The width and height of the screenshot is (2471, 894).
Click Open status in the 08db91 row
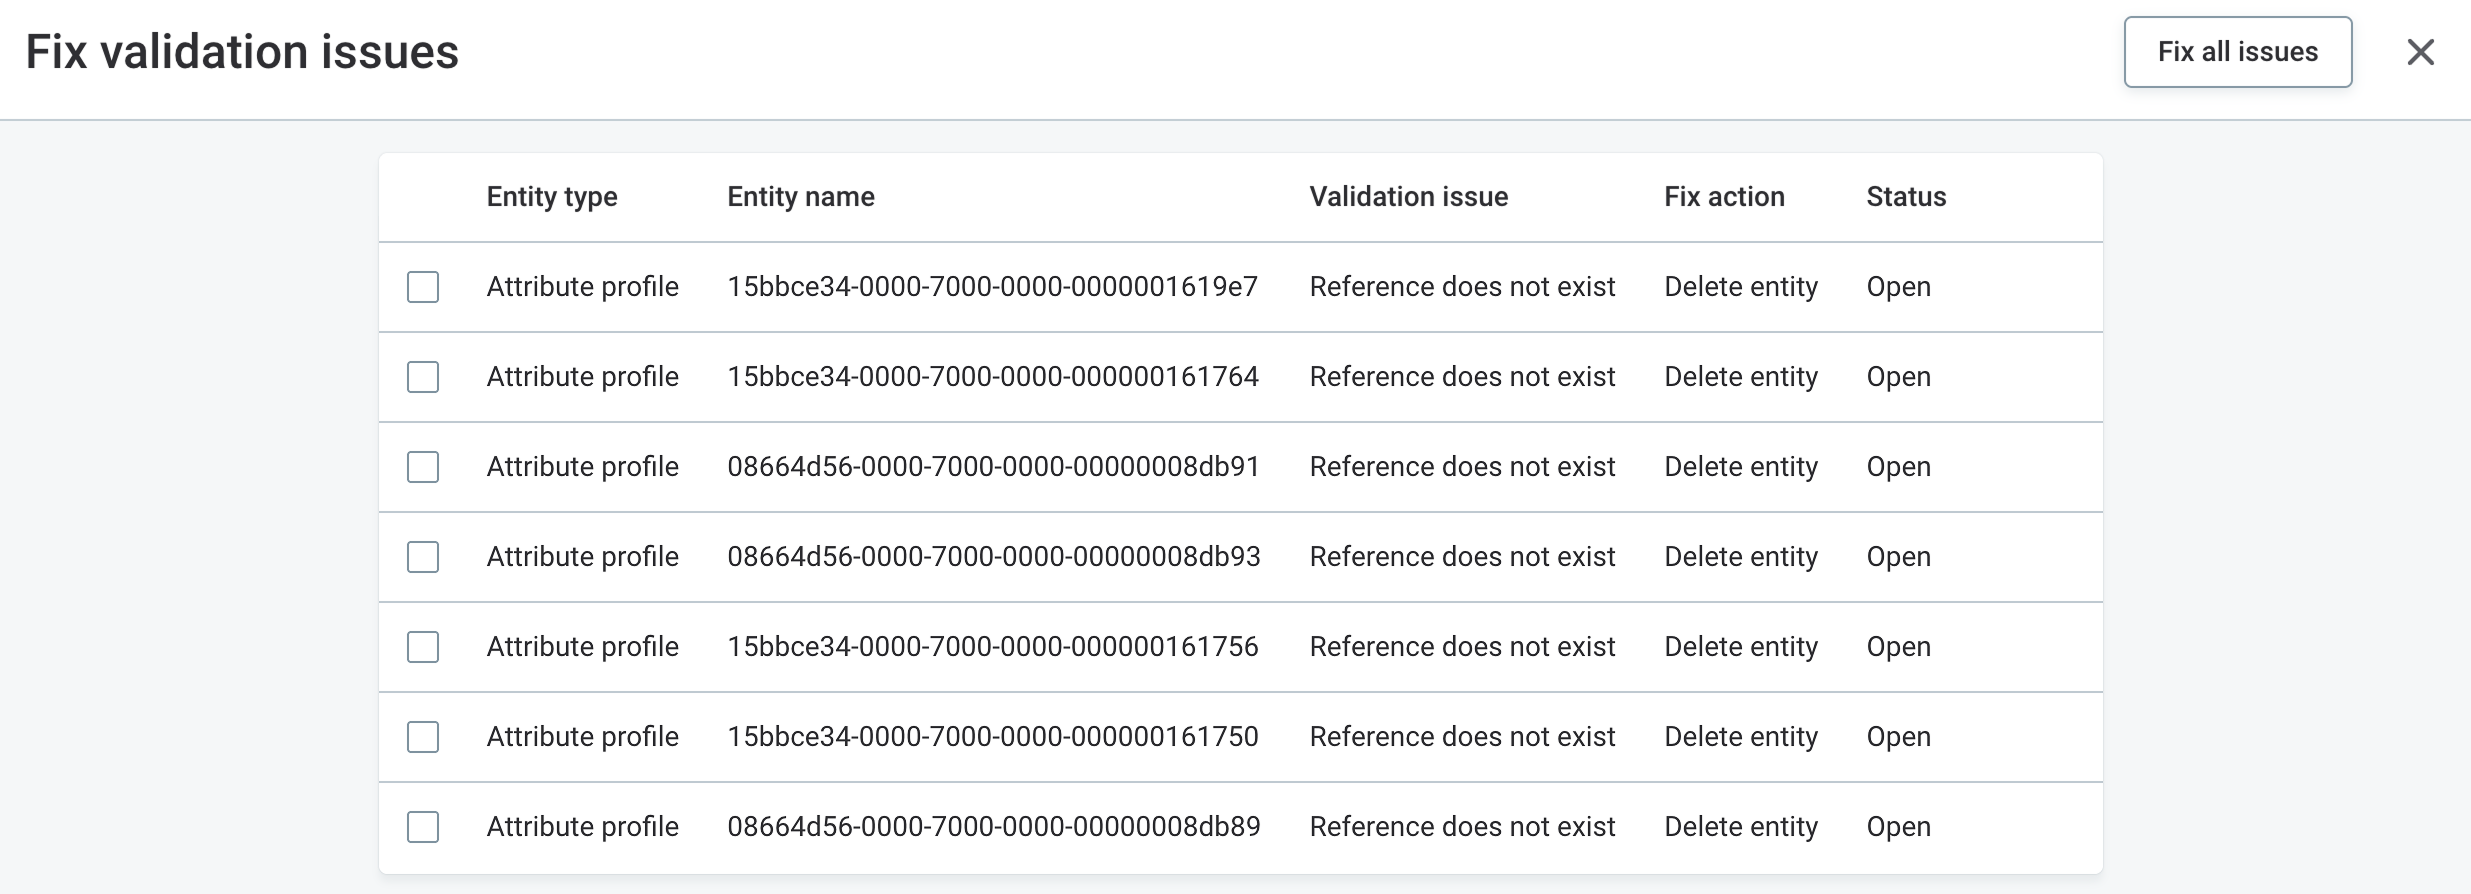1899,467
